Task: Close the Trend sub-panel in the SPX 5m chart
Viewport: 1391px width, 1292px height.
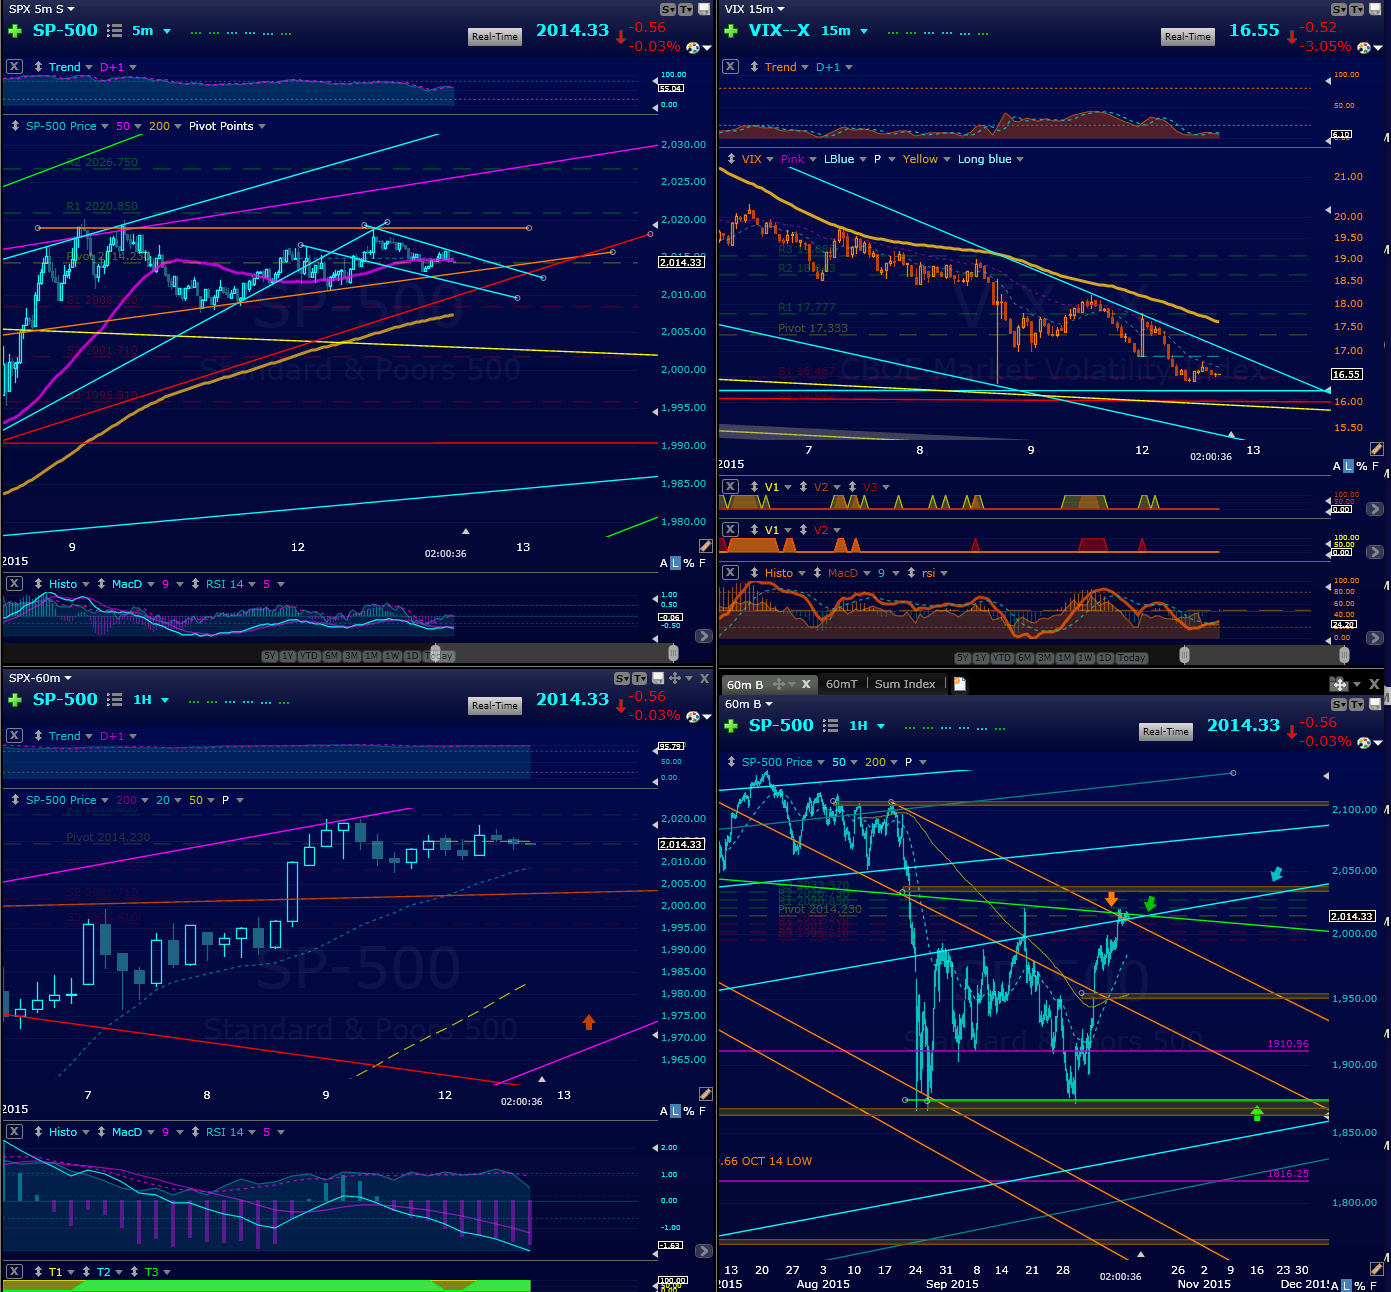Action: [14, 67]
